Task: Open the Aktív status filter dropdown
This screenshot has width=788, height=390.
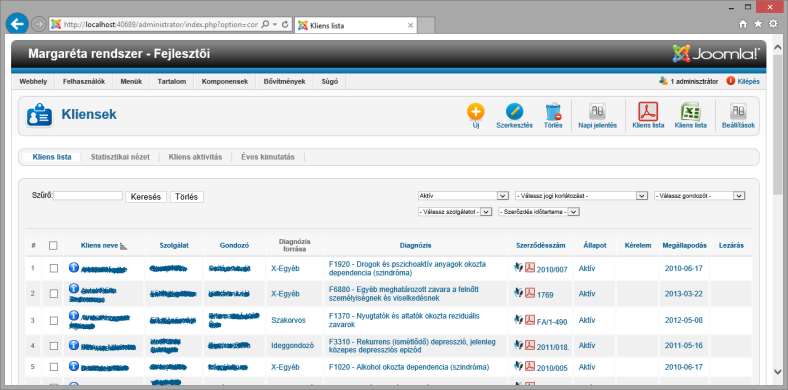Action: point(463,196)
